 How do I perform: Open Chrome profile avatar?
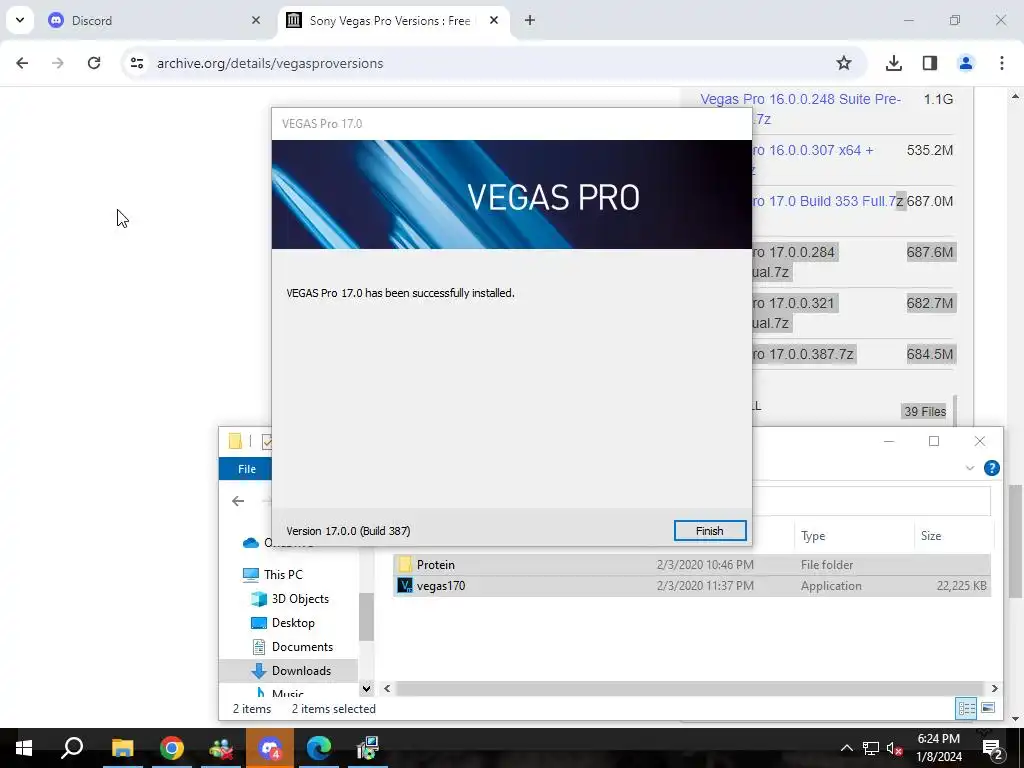click(965, 63)
